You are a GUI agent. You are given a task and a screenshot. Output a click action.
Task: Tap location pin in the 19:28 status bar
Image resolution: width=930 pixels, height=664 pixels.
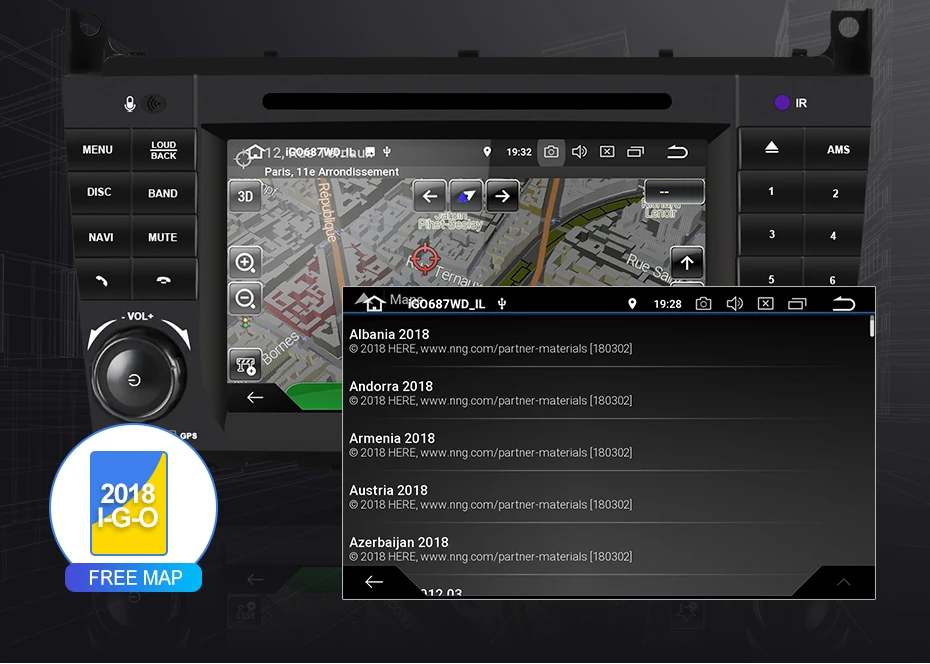[x=632, y=304]
